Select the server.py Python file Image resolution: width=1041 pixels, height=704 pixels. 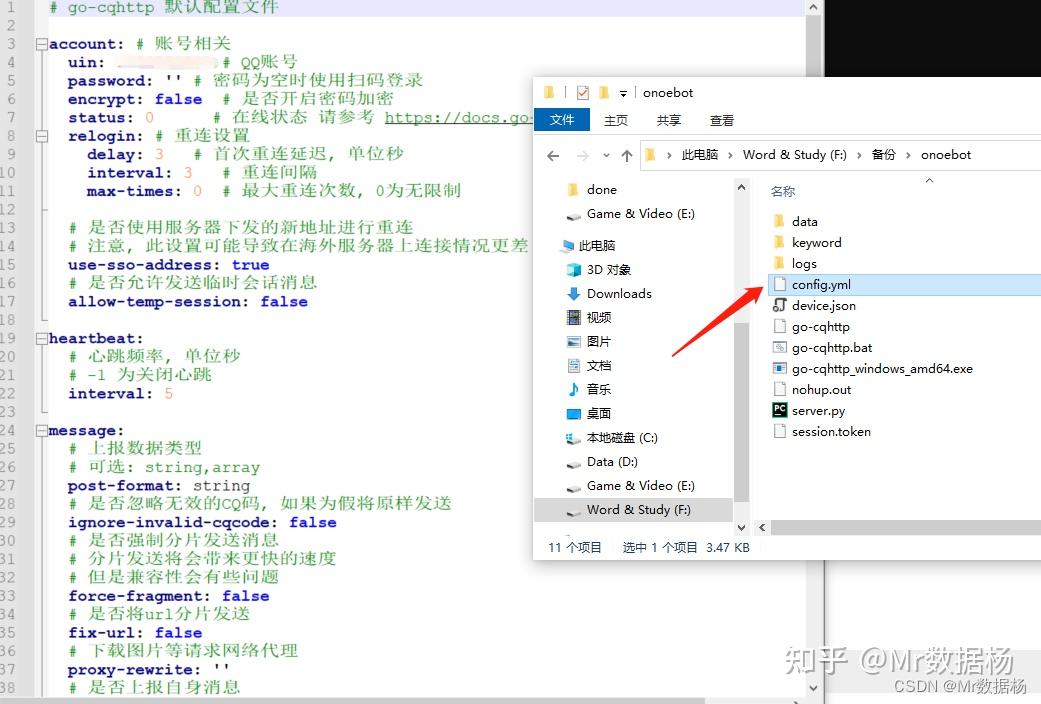[x=819, y=410]
